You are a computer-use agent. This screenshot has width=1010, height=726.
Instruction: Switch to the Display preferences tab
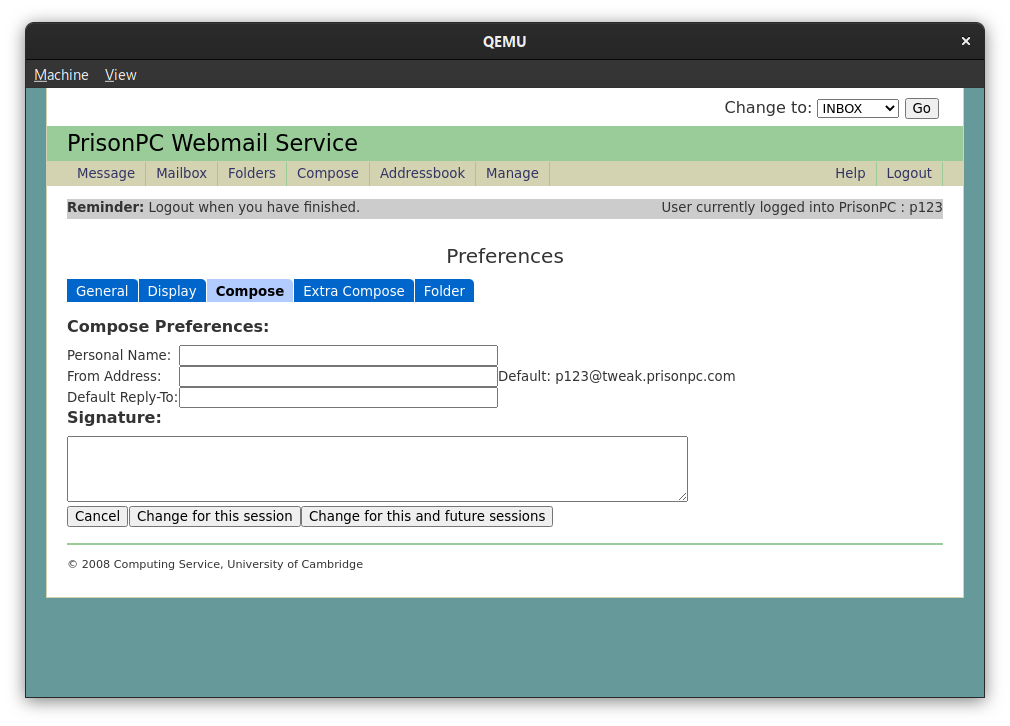pos(172,291)
